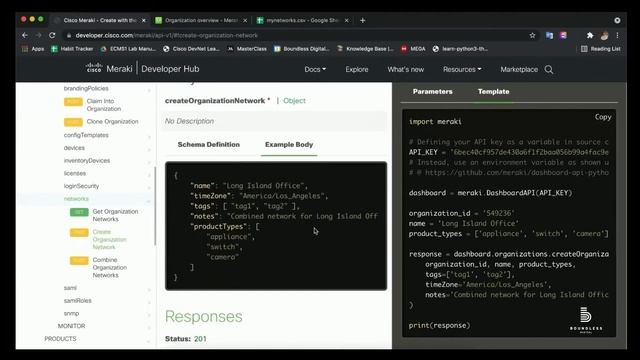This screenshot has width=640, height=360.
Task: Open a new browser tab
Action: coord(362,20)
